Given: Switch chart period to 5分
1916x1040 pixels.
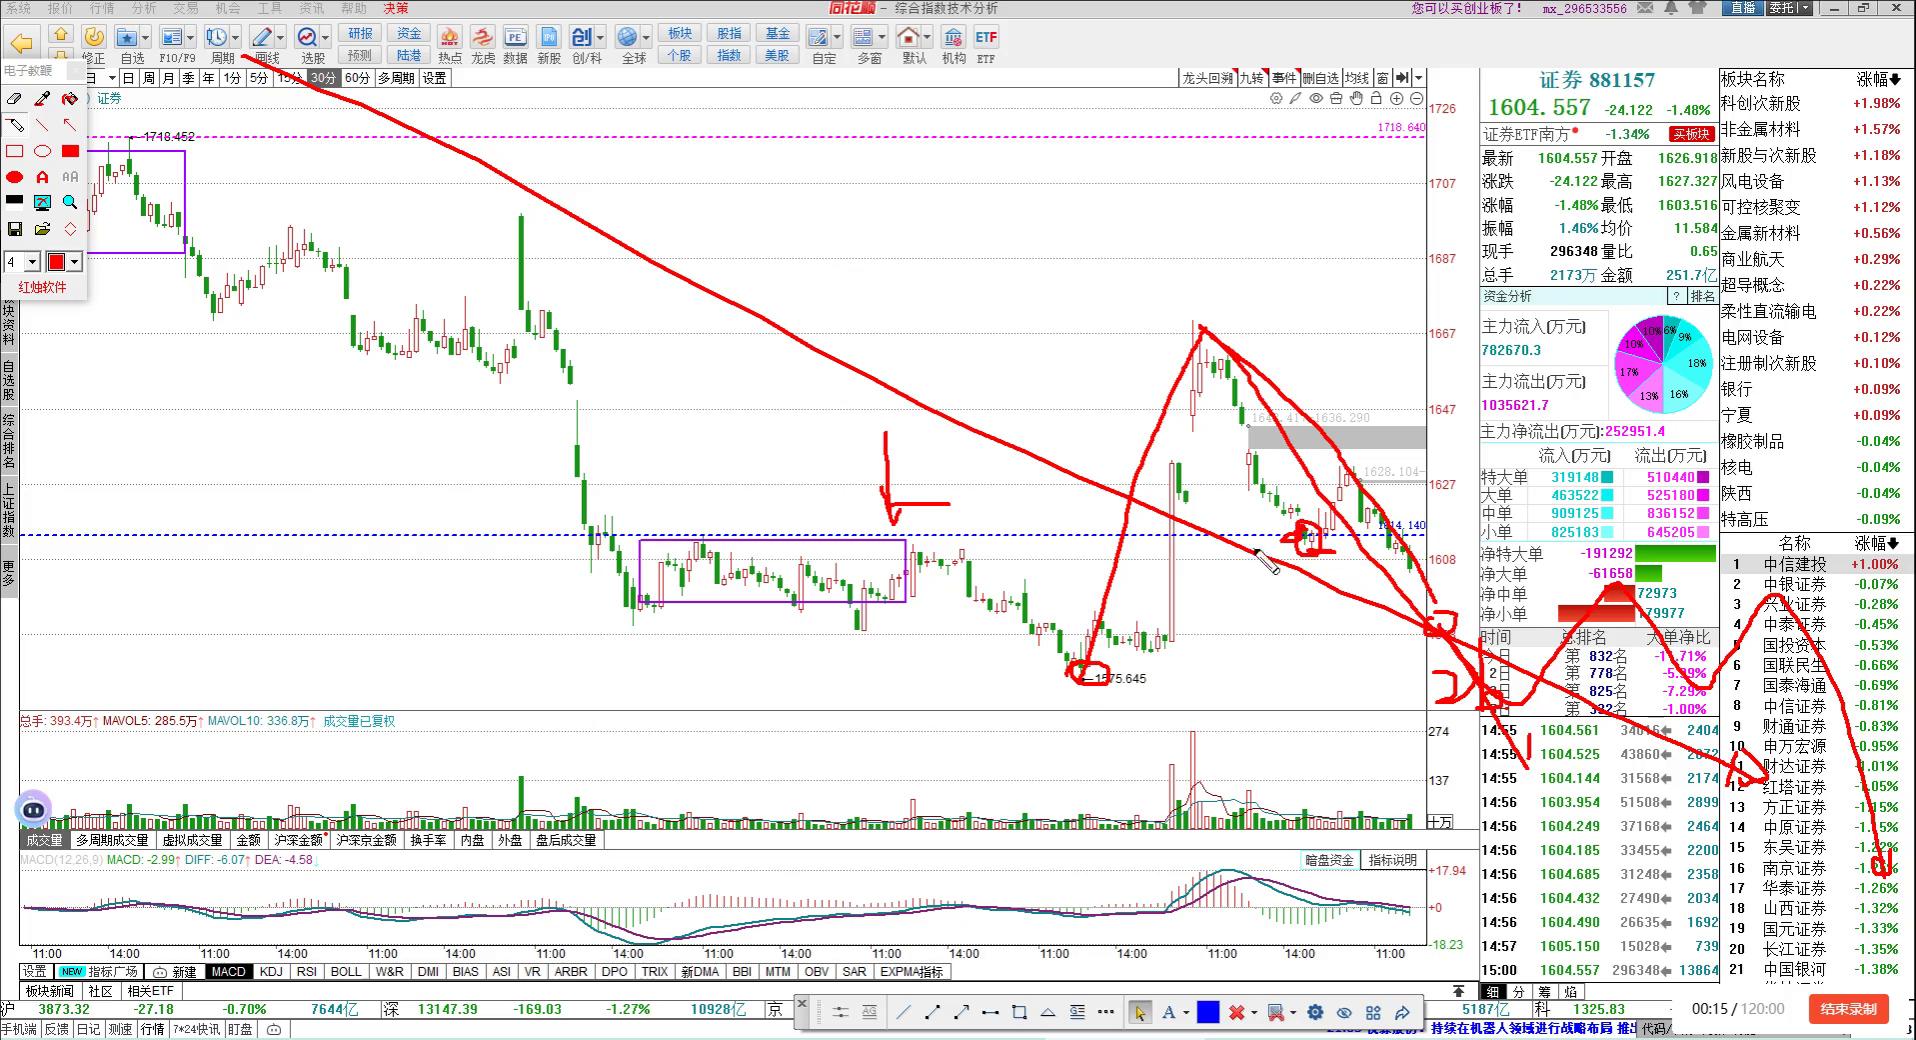Looking at the screenshot, I should [259, 78].
